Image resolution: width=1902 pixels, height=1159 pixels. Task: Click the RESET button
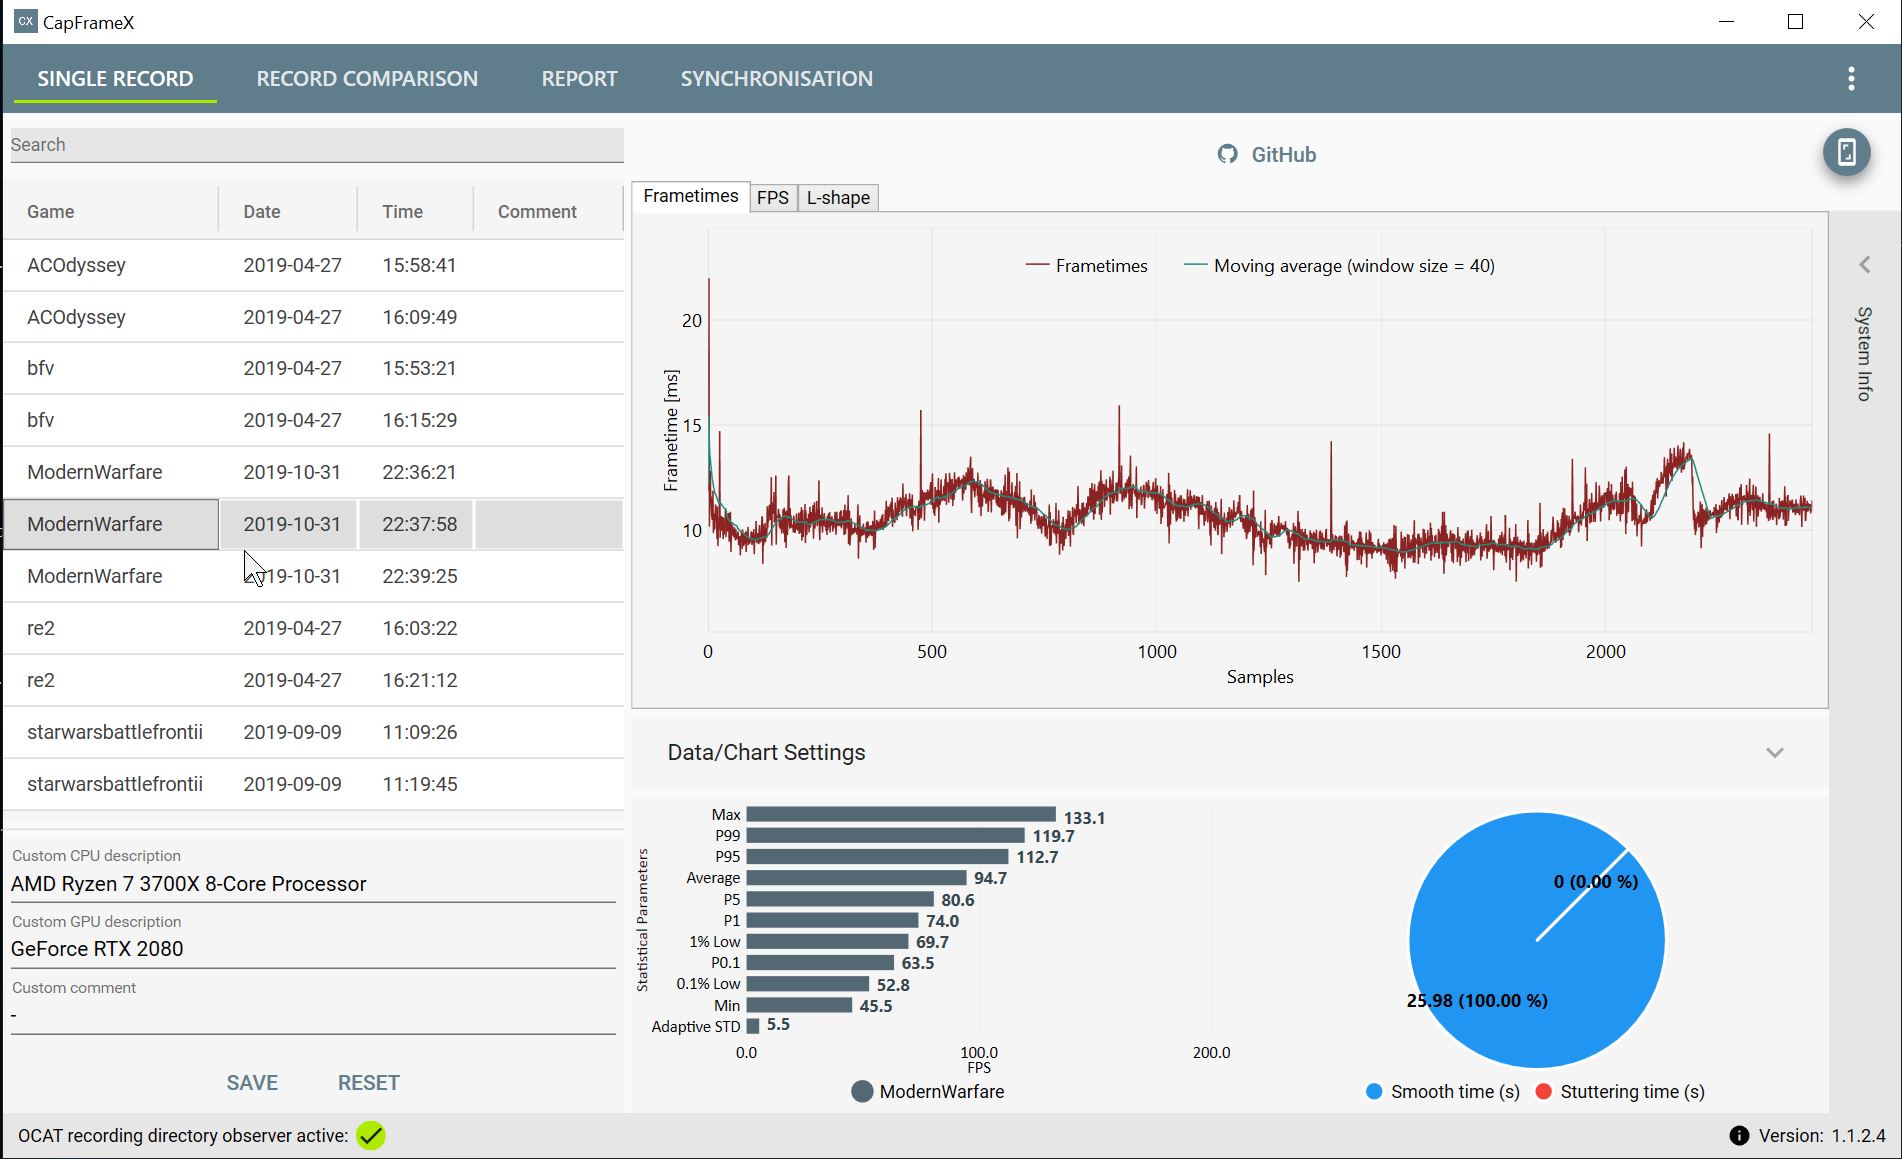tap(368, 1083)
